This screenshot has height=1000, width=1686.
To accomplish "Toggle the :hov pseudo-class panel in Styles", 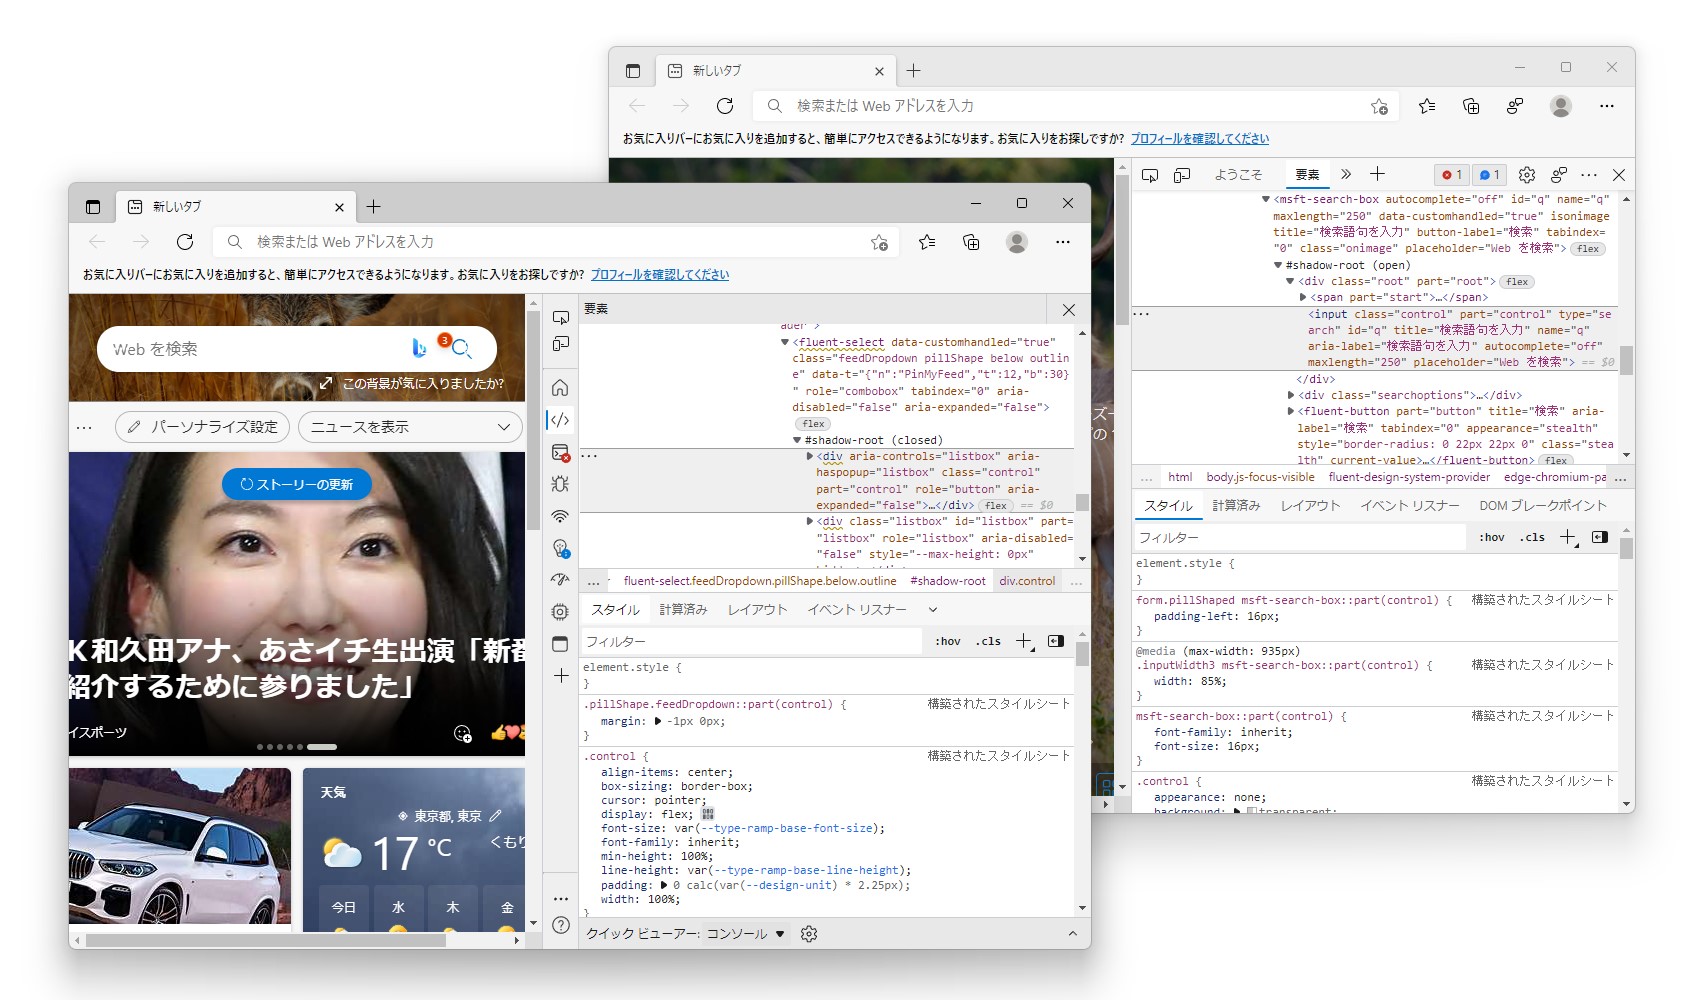I will pos(946,641).
